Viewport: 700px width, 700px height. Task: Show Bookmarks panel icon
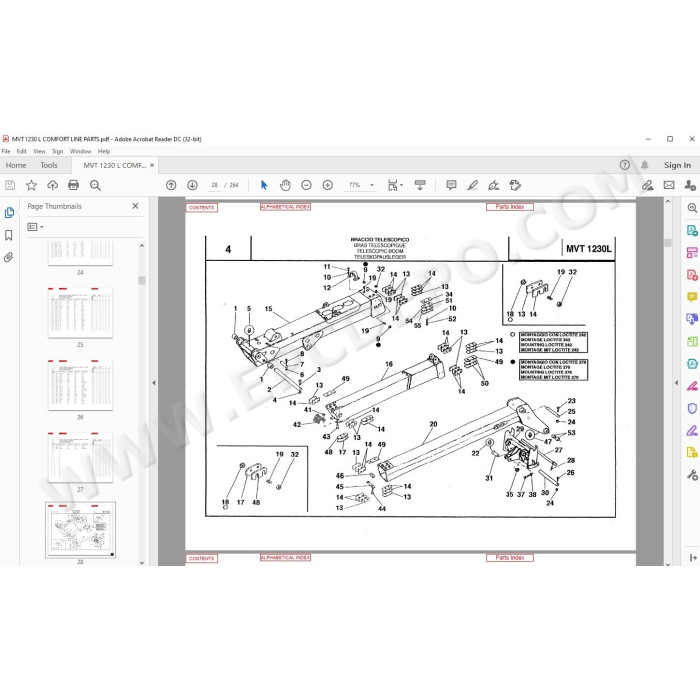coord(8,235)
